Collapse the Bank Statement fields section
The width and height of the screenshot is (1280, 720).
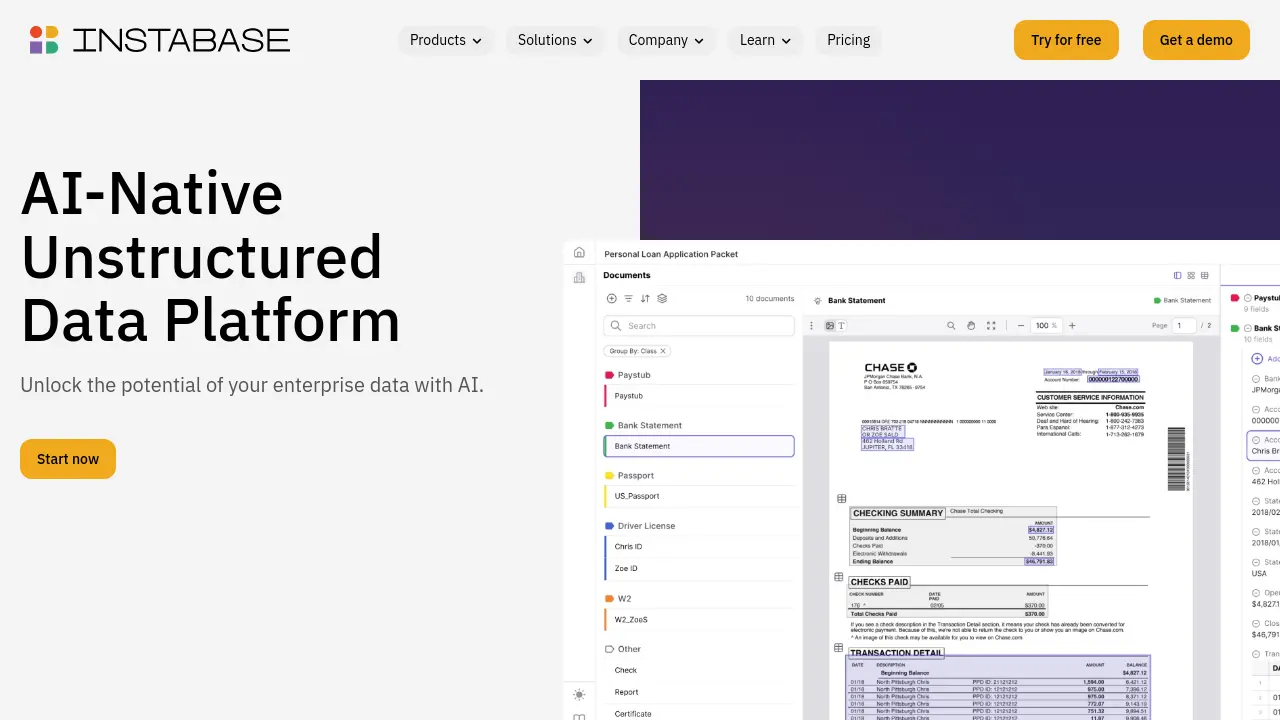[x=1248, y=328]
